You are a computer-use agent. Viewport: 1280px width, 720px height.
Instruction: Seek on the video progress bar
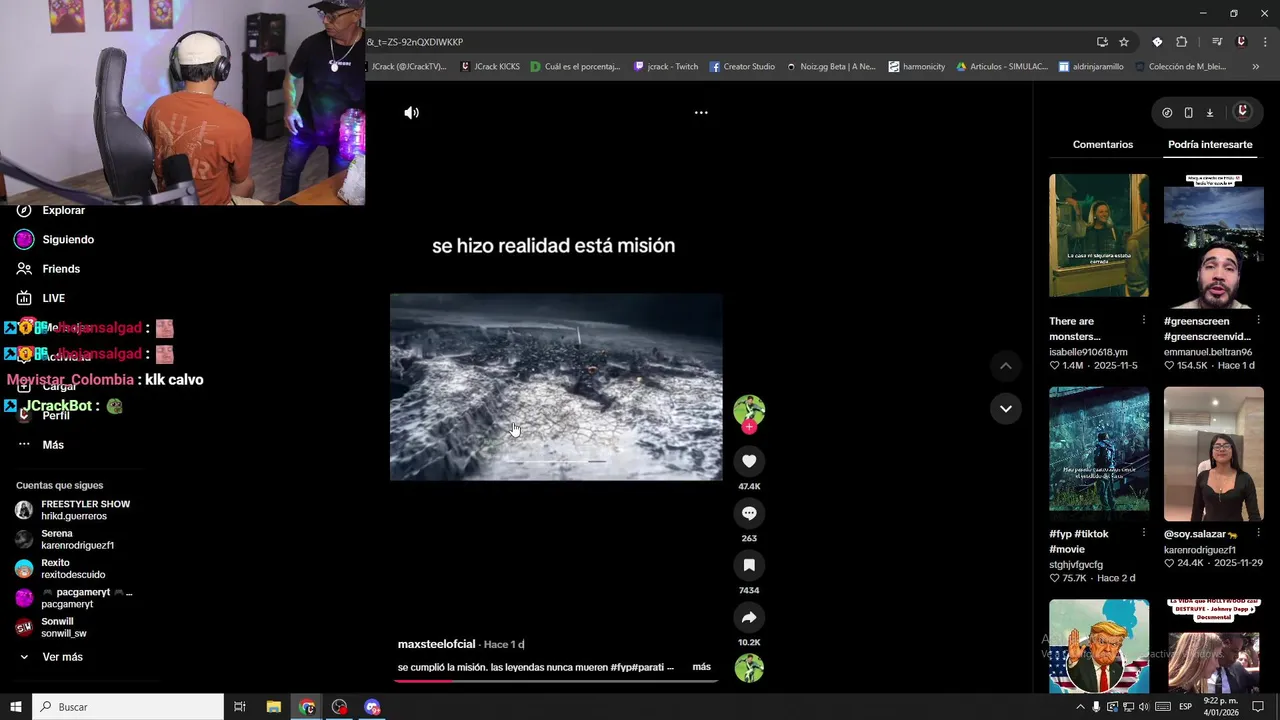[x=556, y=680]
